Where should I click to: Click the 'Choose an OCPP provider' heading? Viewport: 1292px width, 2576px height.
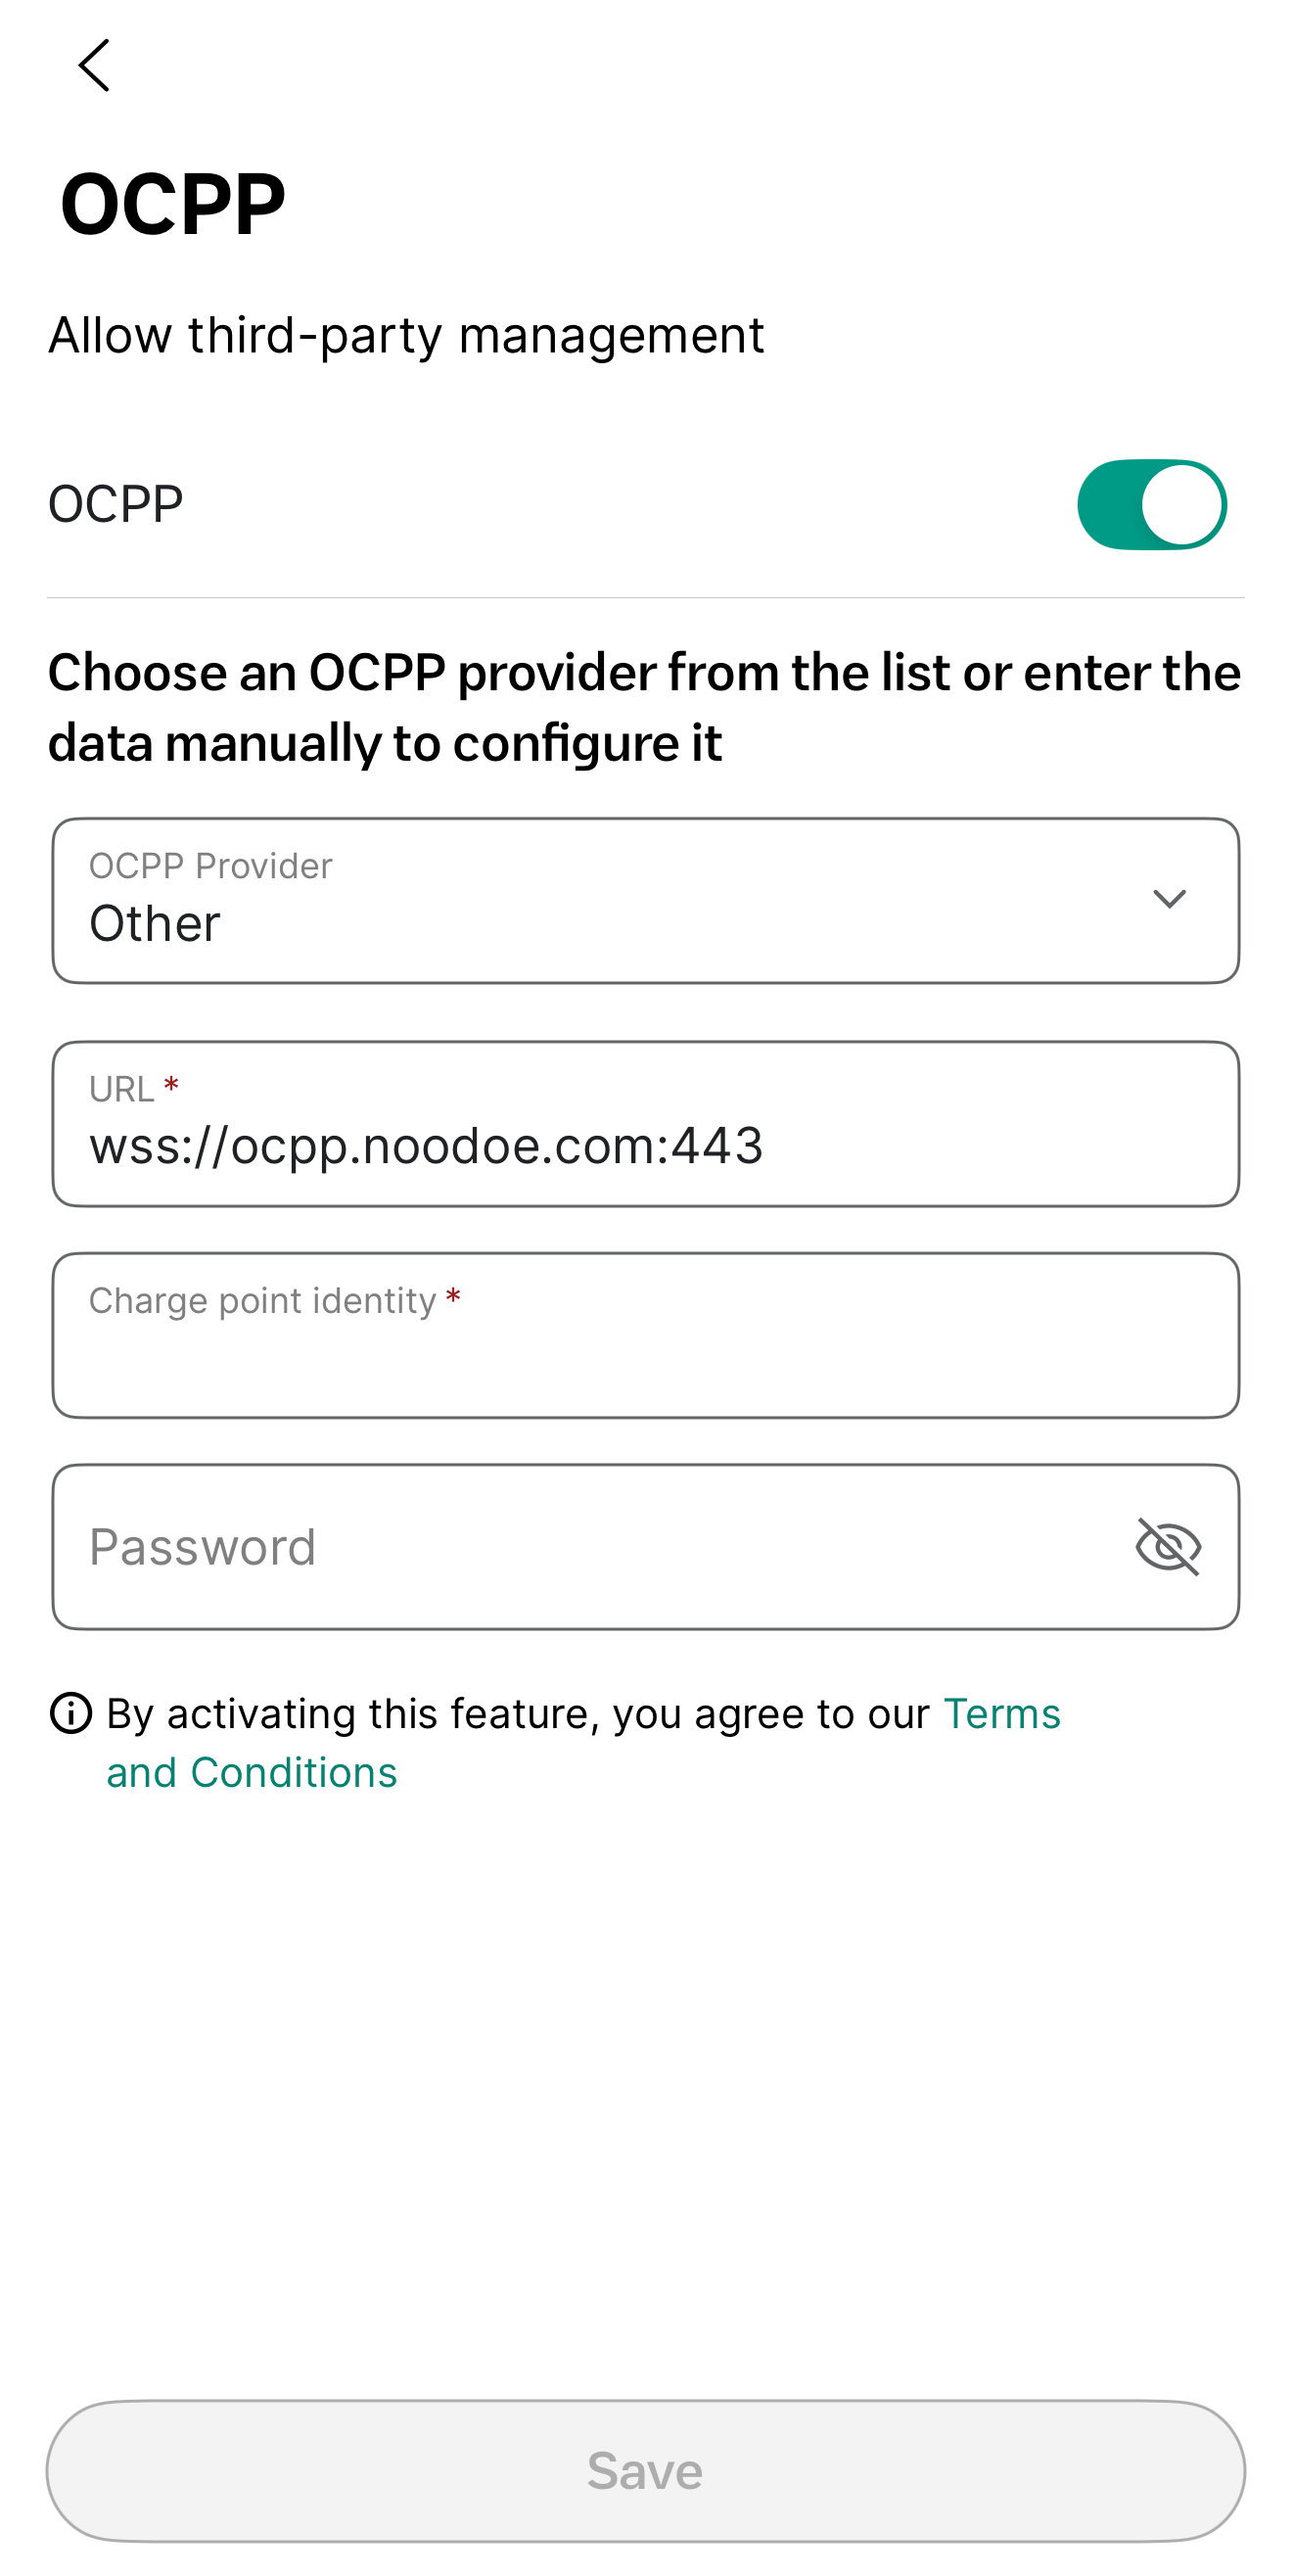645,707
